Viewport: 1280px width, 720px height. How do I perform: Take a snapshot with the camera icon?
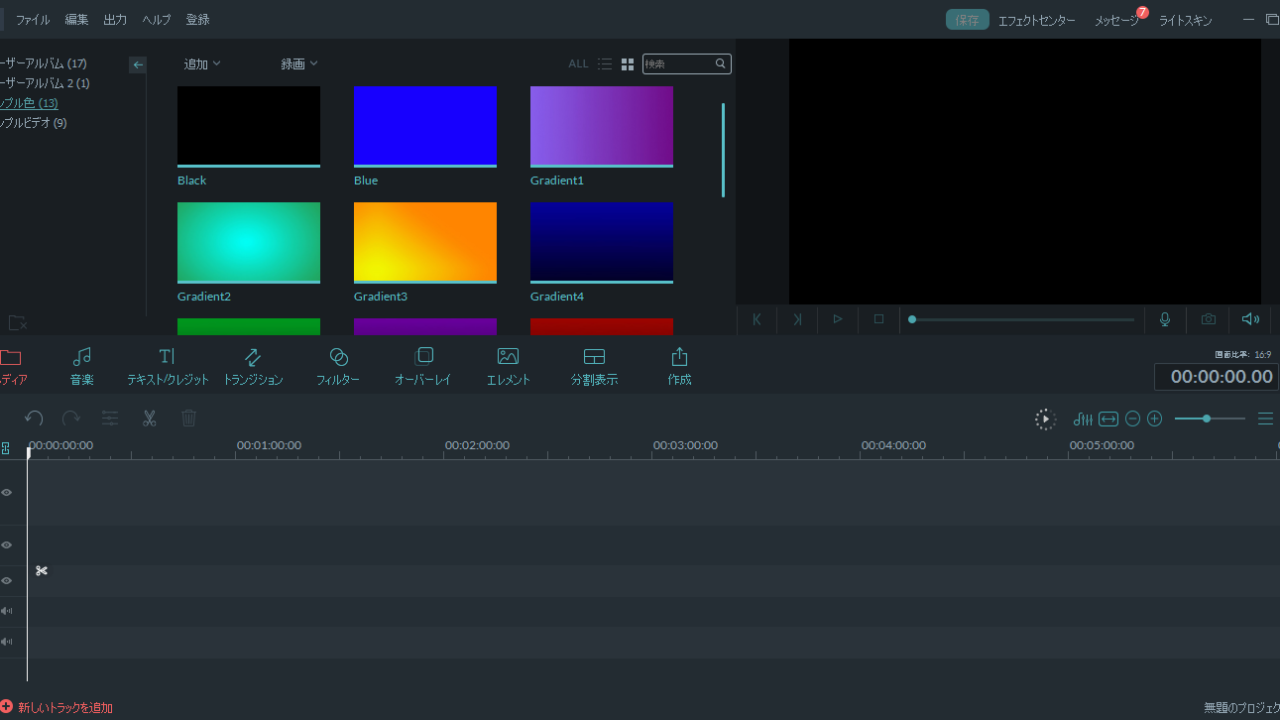[x=1208, y=319]
